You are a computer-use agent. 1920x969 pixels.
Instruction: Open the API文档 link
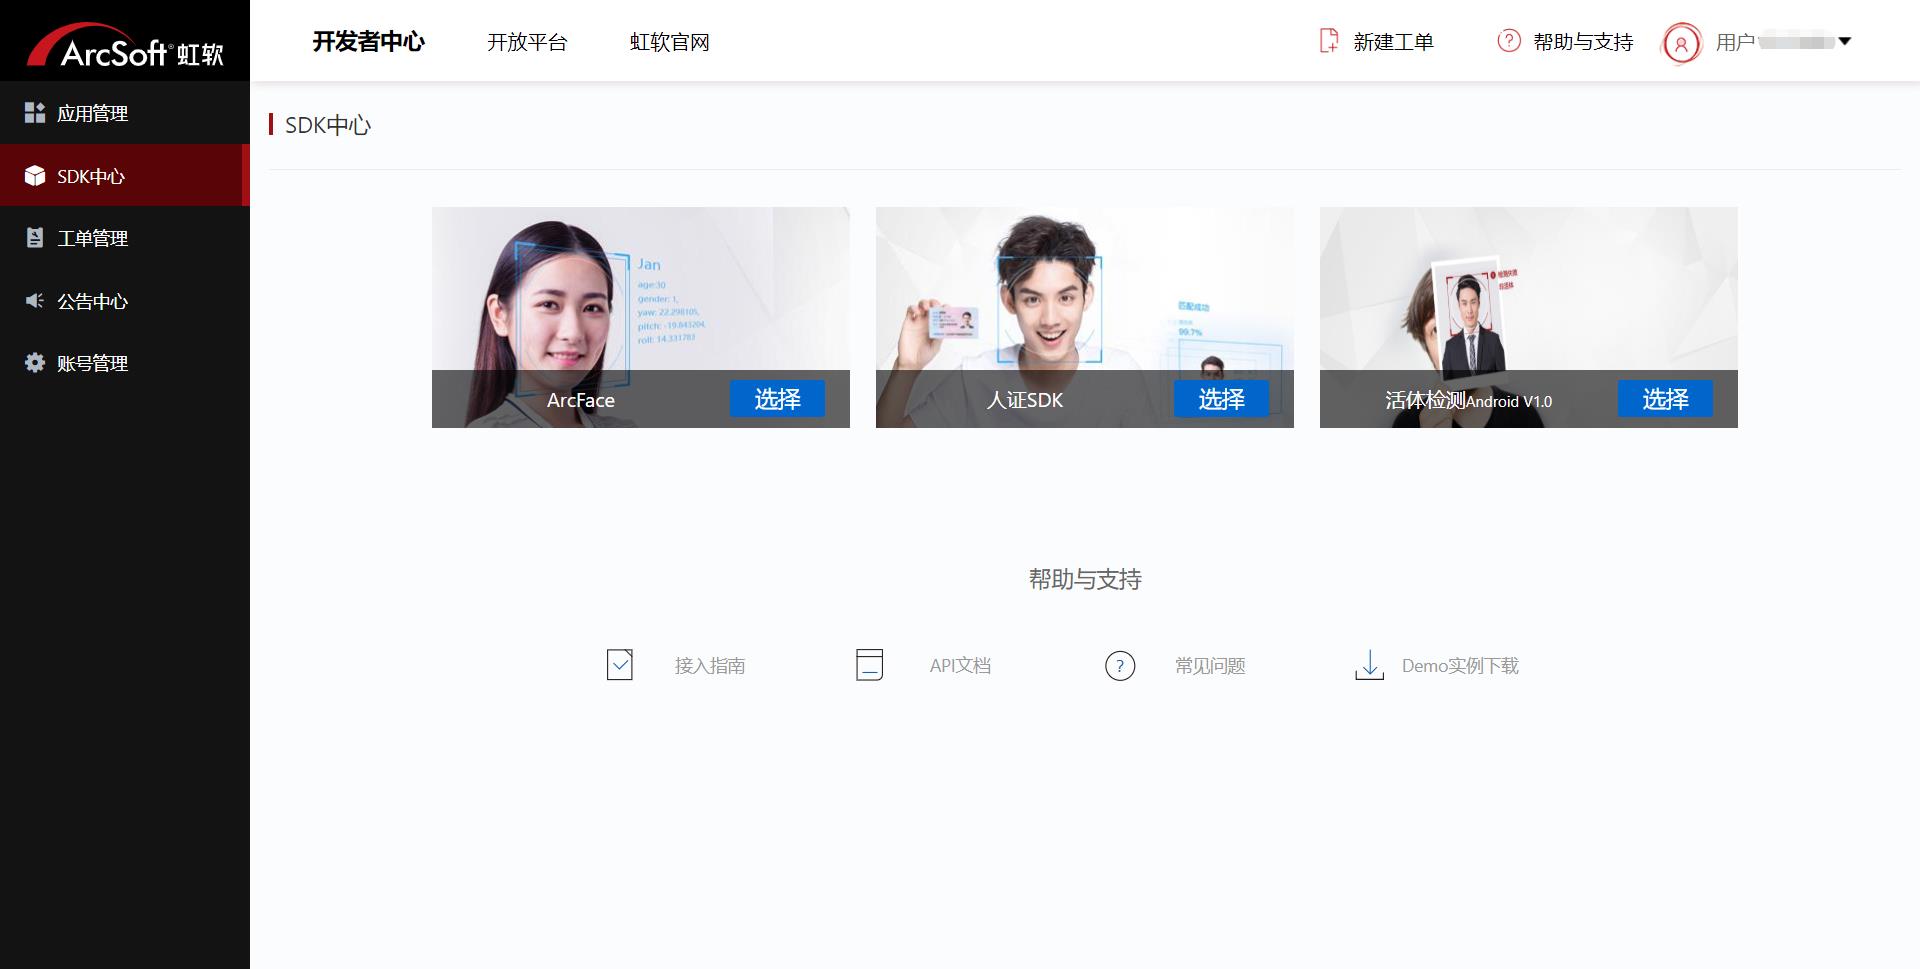[x=960, y=666]
